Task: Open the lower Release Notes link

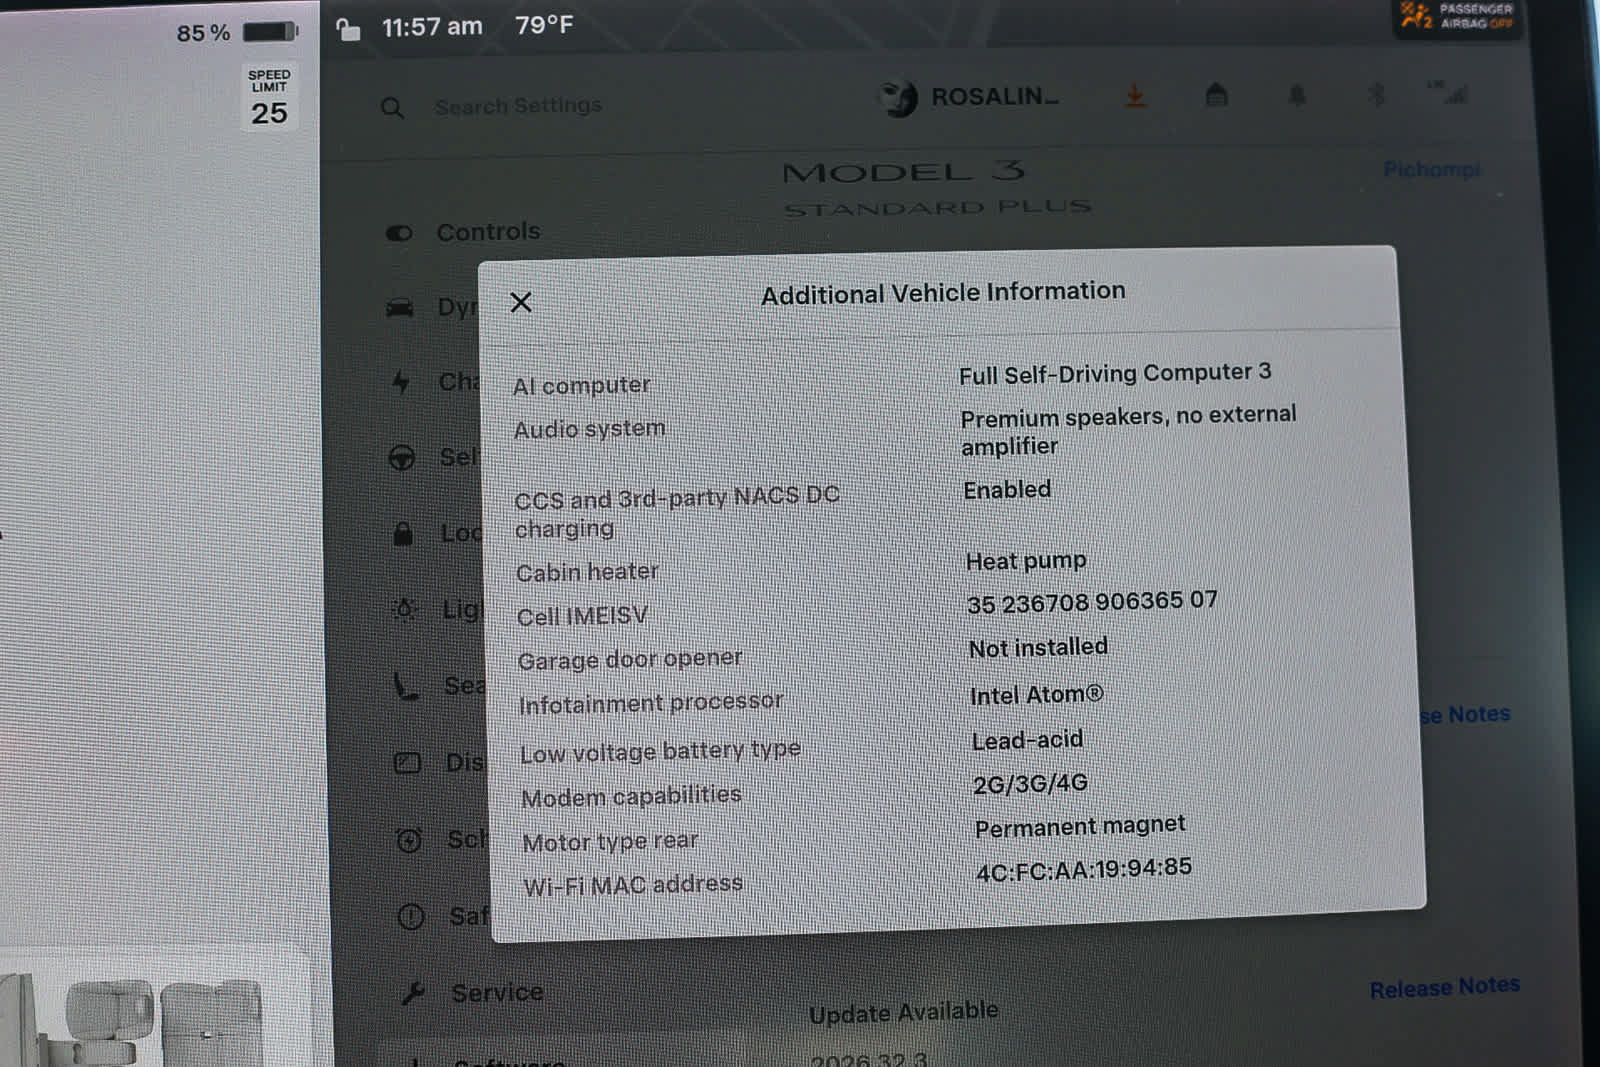Action: click(1444, 988)
